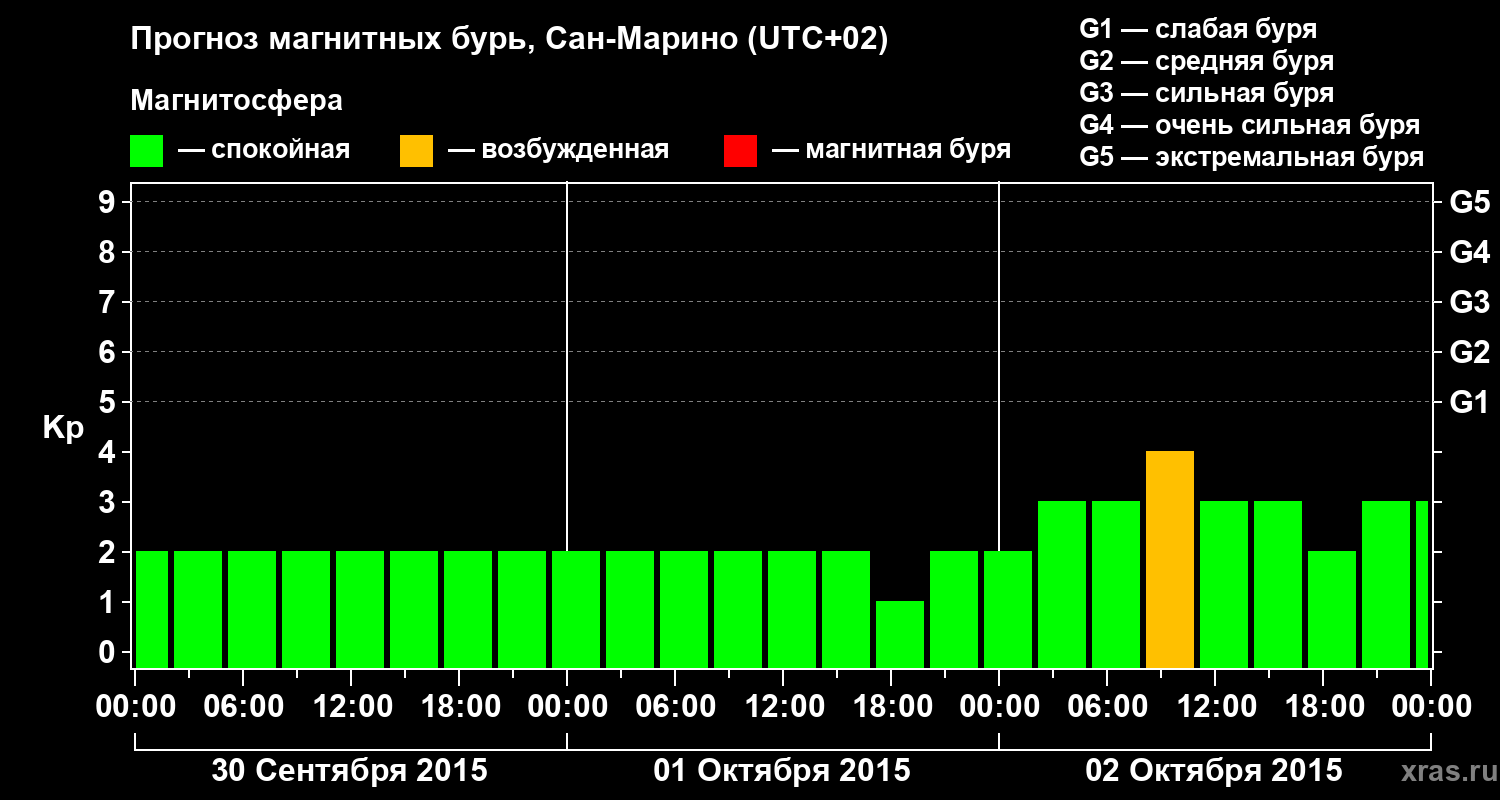This screenshot has width=1500, height=800.
Task: Click the '02 Октября 2015' date label
Action: 1214,771
